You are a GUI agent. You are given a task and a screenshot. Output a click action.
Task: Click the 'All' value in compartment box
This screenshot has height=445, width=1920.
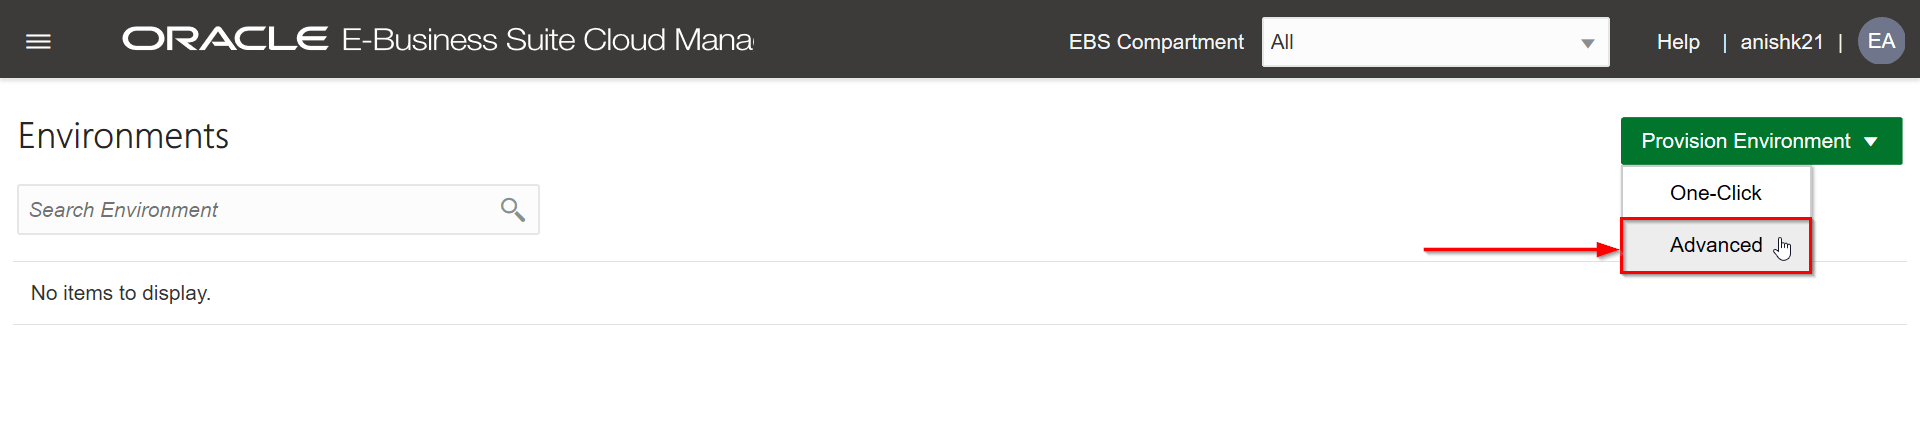[x=1283, y=42]
